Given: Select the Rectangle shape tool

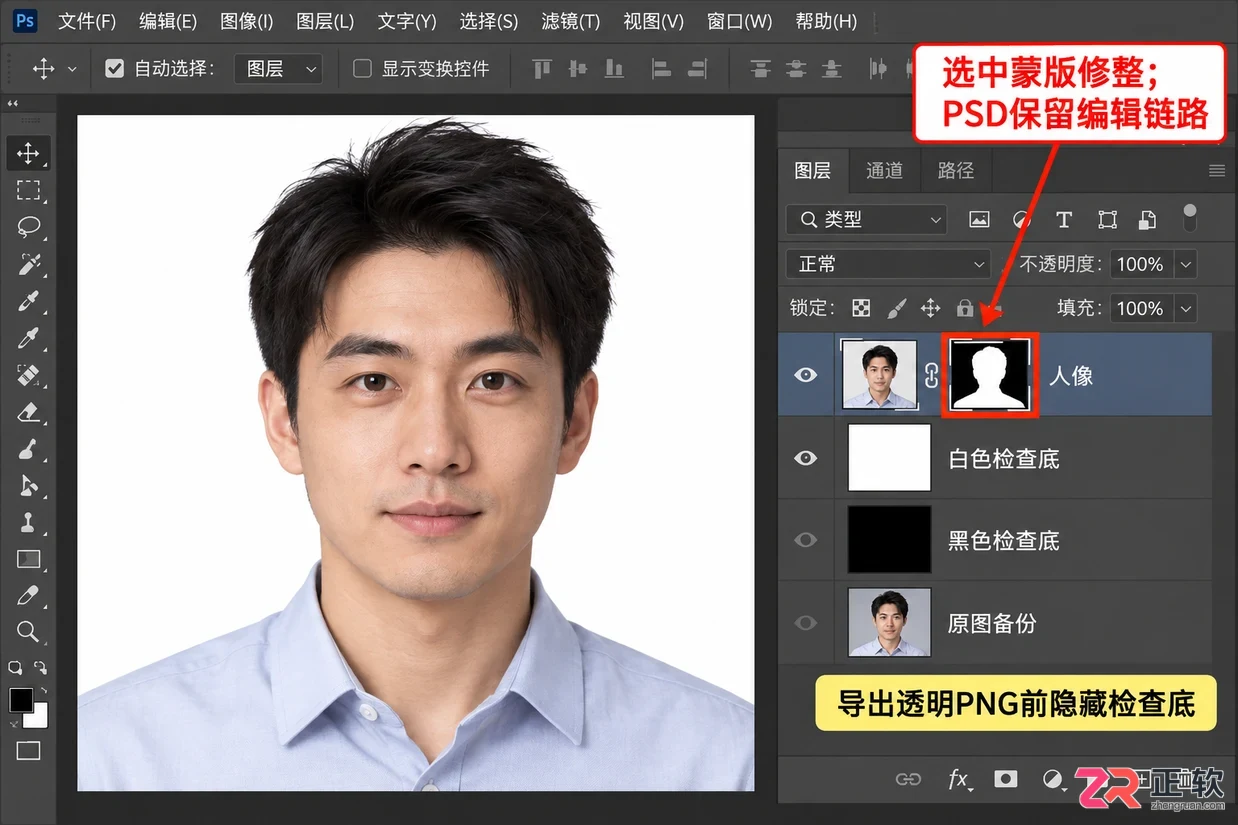Looking at the screenshot, I should [28, 559].
